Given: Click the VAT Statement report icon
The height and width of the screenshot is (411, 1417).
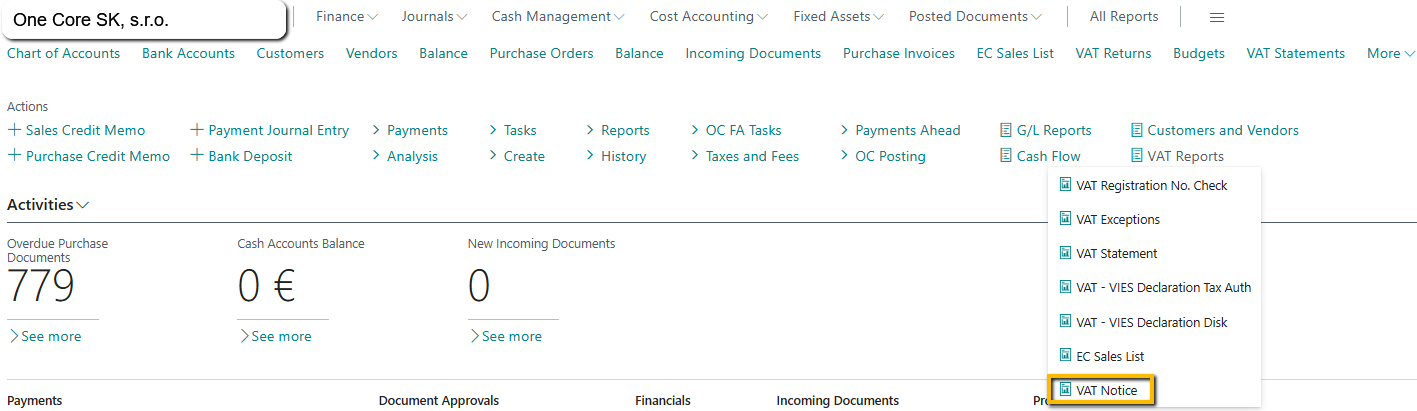Looking at the screenshot, I should pos(1066,253).
